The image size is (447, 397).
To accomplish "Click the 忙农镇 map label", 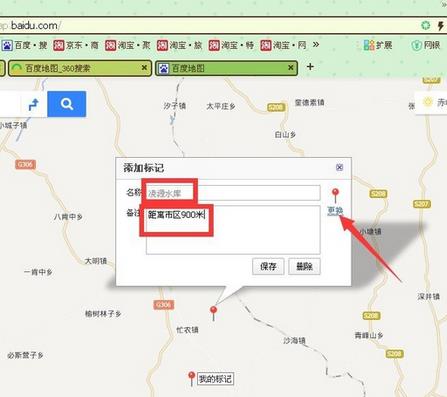I will pos(187,330).
